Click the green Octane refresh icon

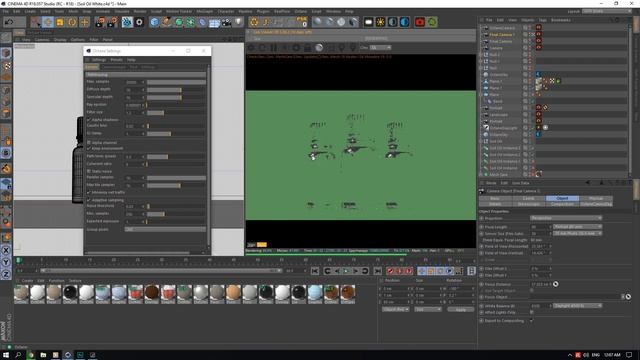click(432, 22)
